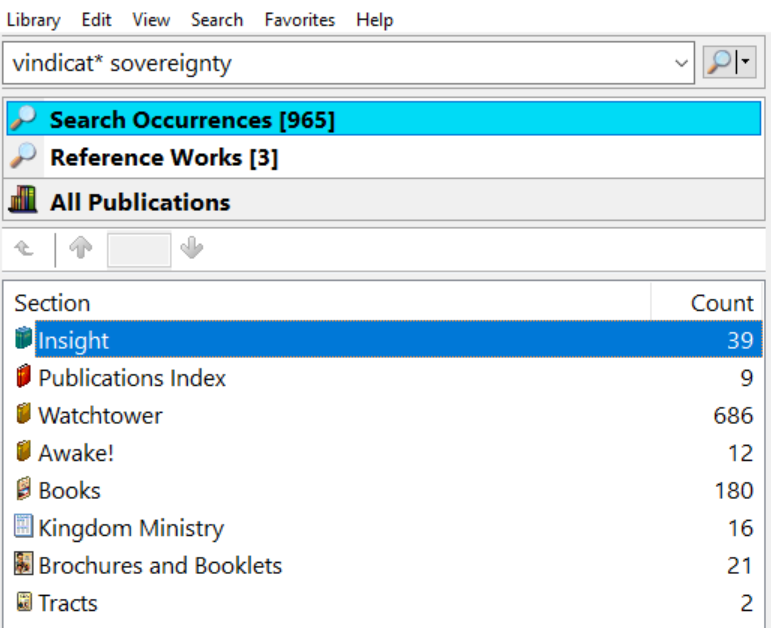Select Search Occurrences [965]
This screenshot has height=628, width=771.
(x=384, y=119)
